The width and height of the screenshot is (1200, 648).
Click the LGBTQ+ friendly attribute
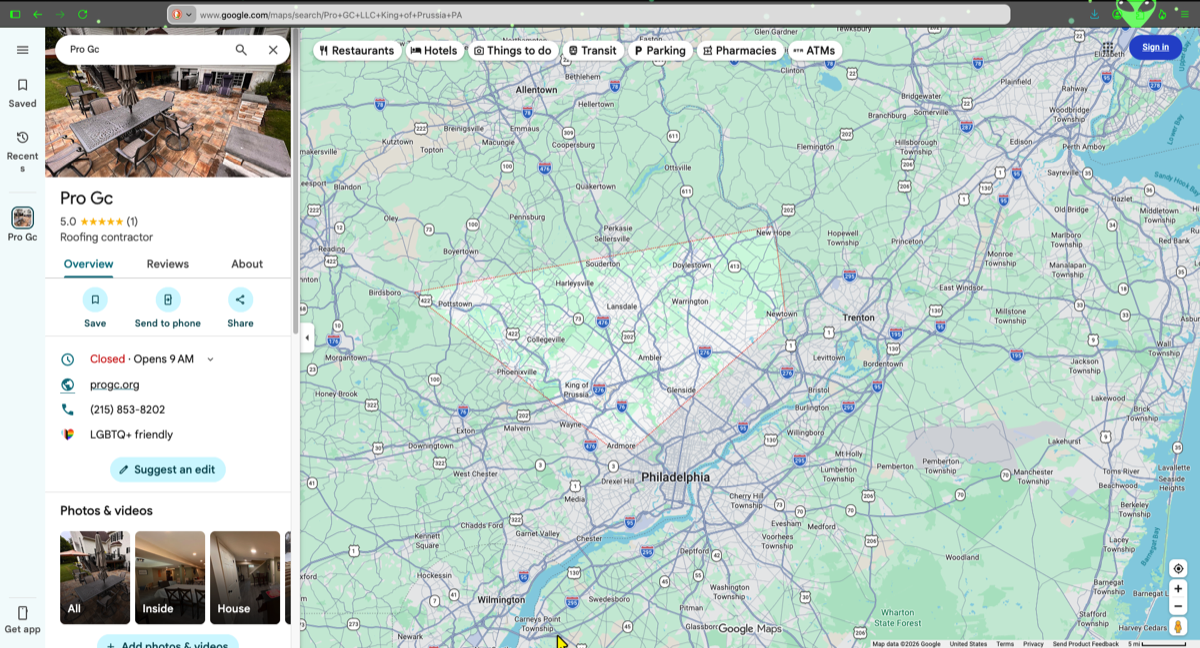131,435
